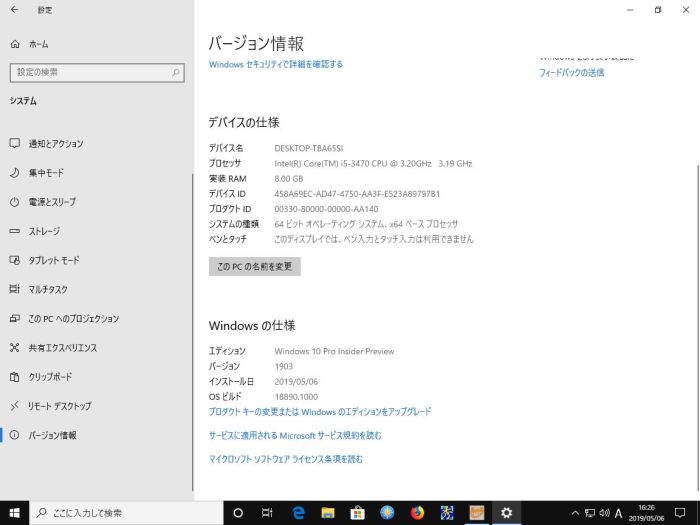Open the Windows Start menu
700x525 pixels.
(14, 513)
